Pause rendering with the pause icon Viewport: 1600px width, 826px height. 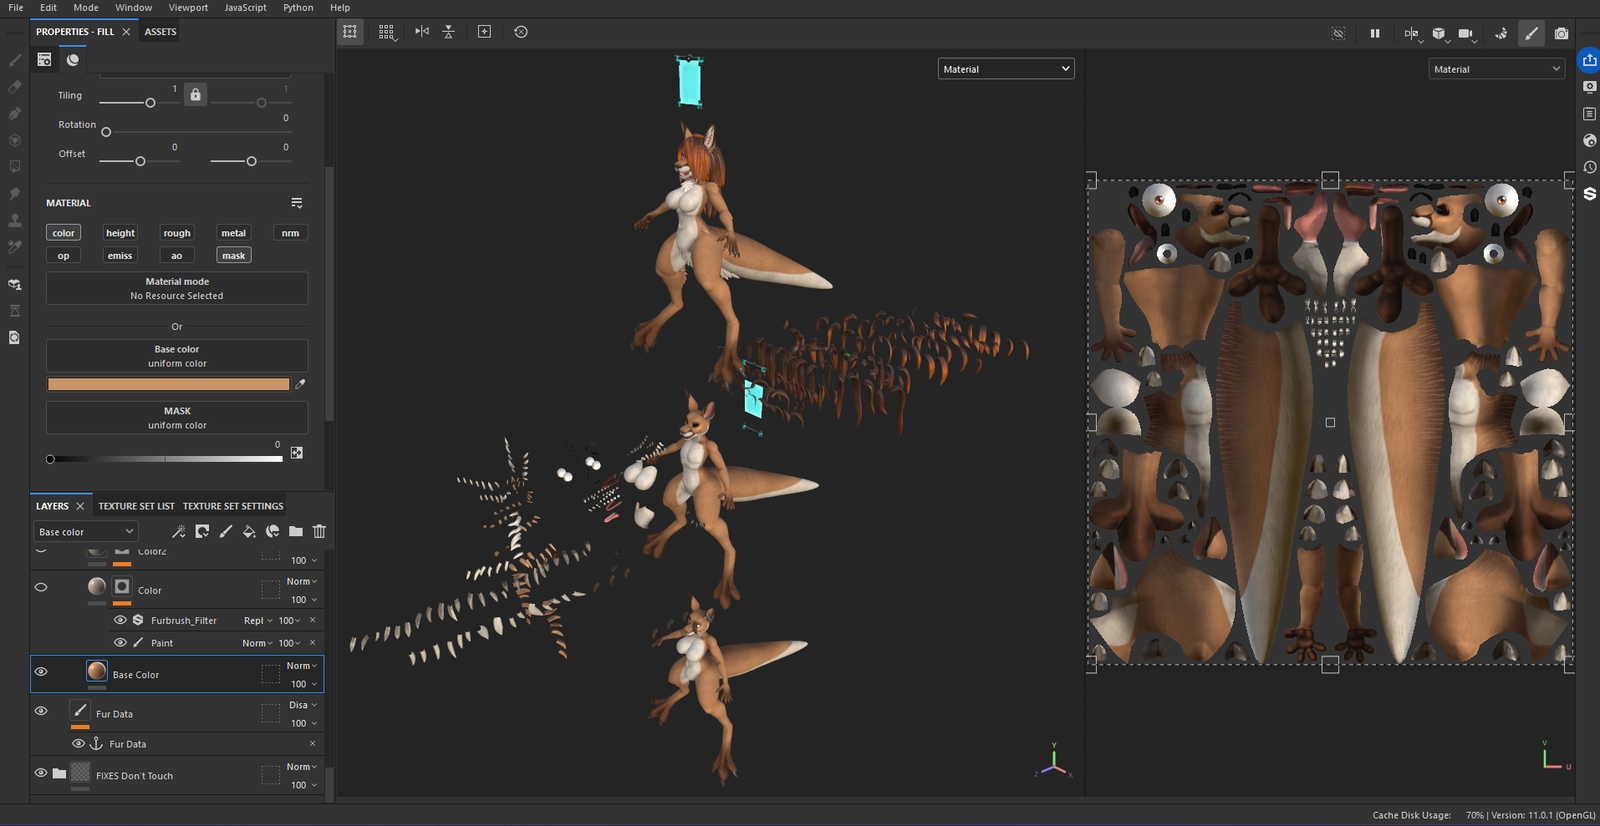coord(1375,33)
